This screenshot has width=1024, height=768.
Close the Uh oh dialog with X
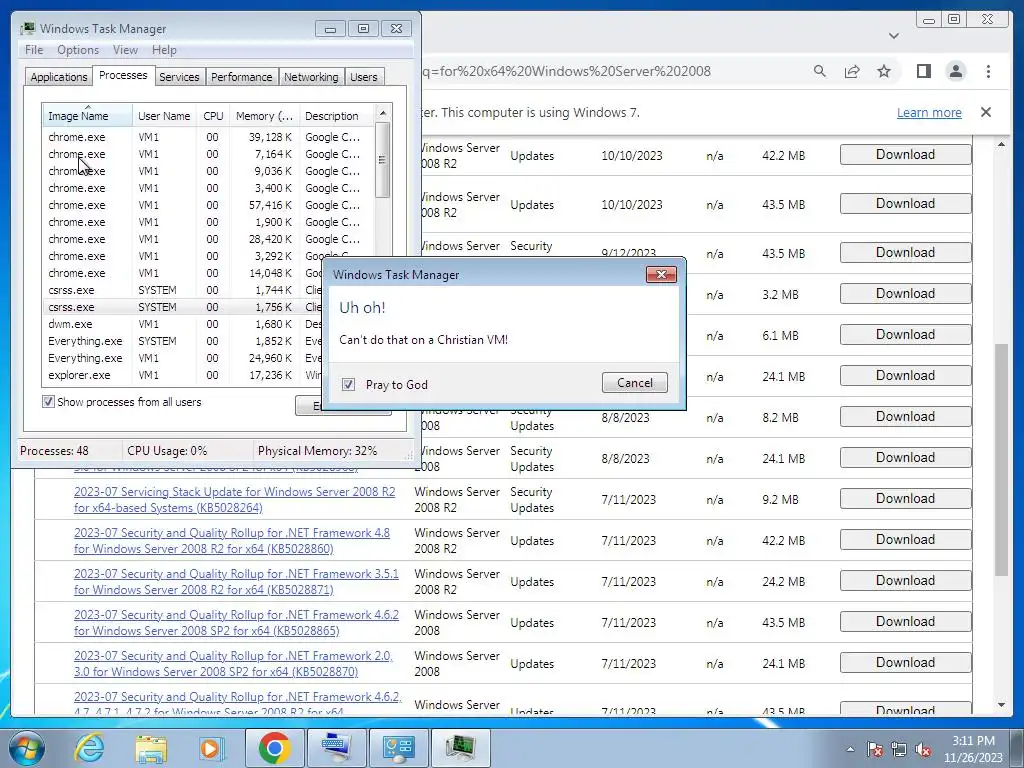[x=661, y=274]
